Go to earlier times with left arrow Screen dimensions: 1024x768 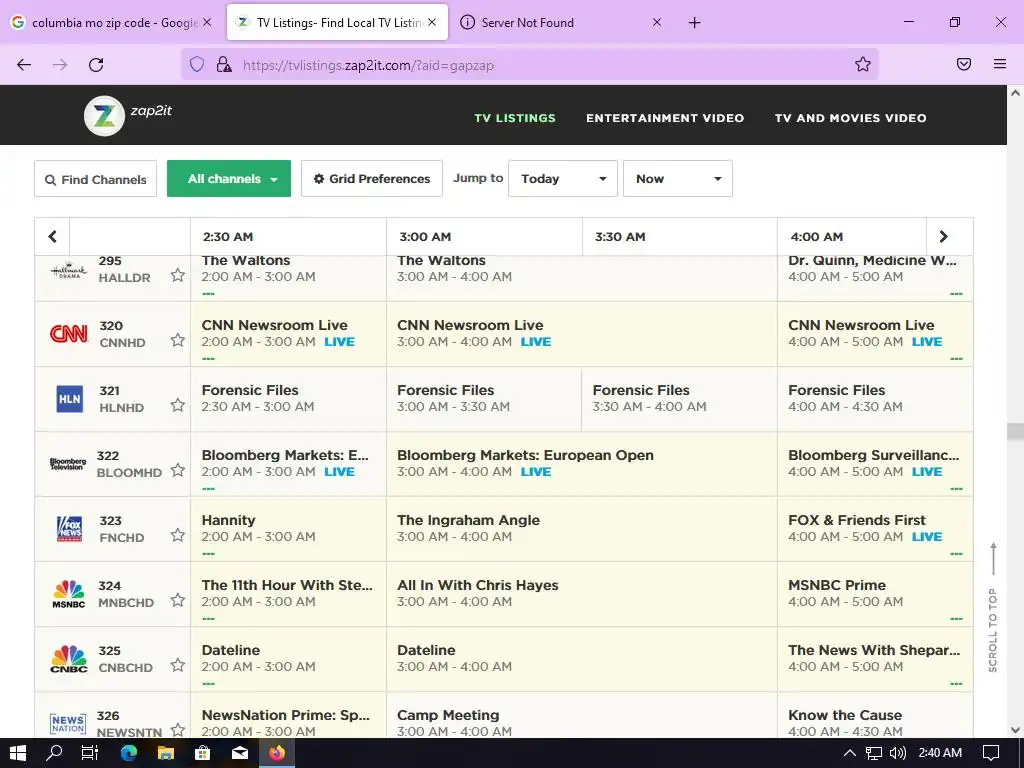[x=52, y=236]
